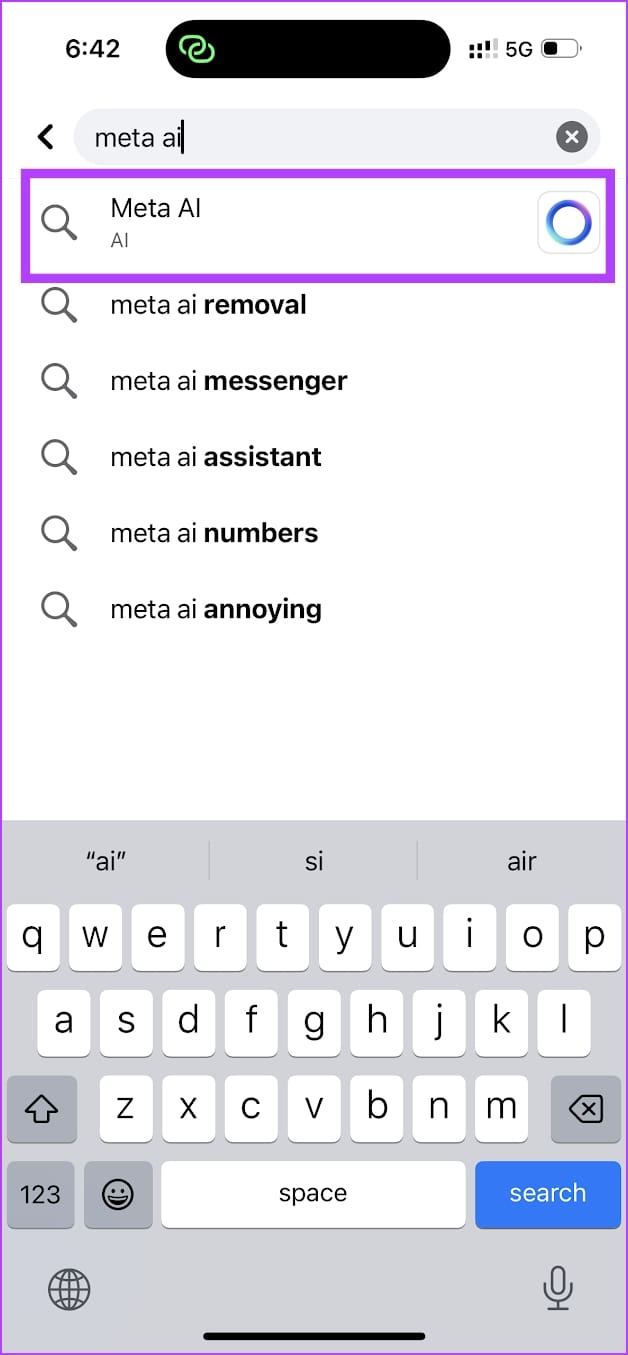The image size is (628, 1355).
Task: Clear the search field with the X button
Action: coord(571,137)
